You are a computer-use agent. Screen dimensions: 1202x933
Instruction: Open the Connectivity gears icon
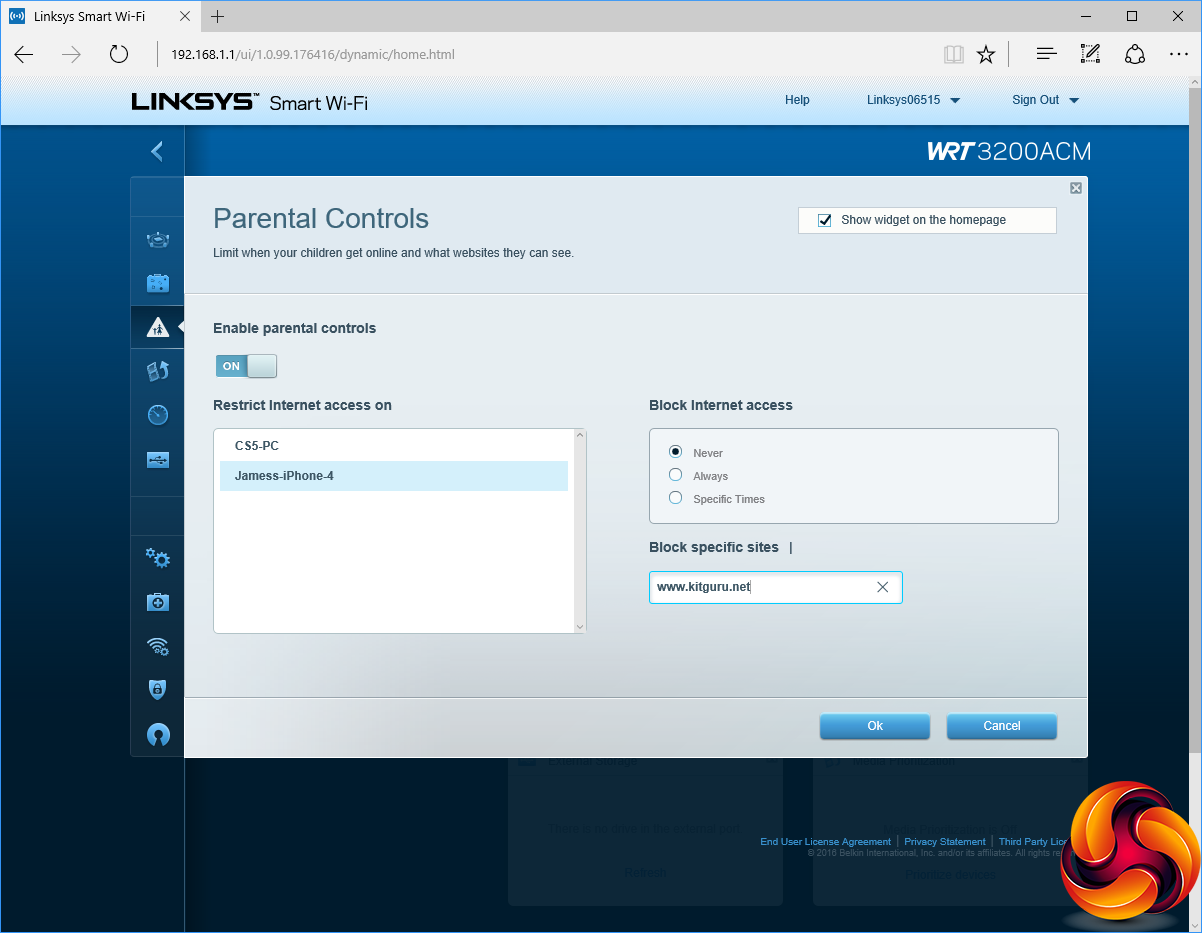pos(158,558)
